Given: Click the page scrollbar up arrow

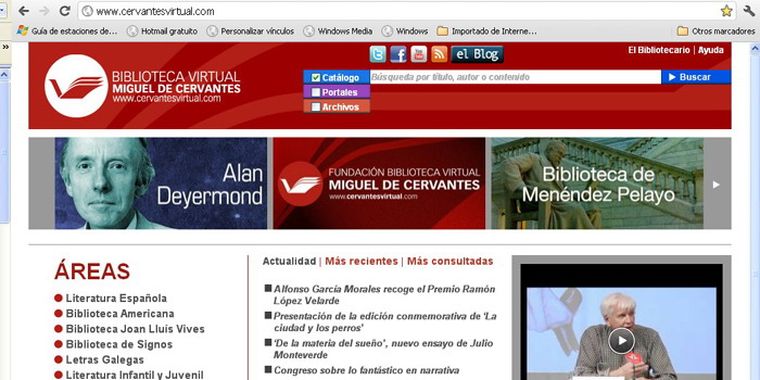Looking at the screenshot, I should (x=755, y=48).
